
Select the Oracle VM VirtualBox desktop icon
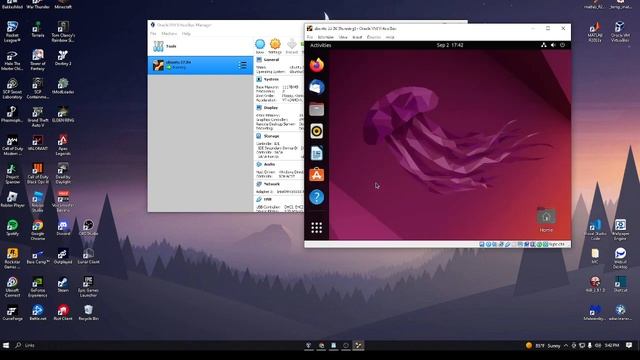(x=620, y=32)
